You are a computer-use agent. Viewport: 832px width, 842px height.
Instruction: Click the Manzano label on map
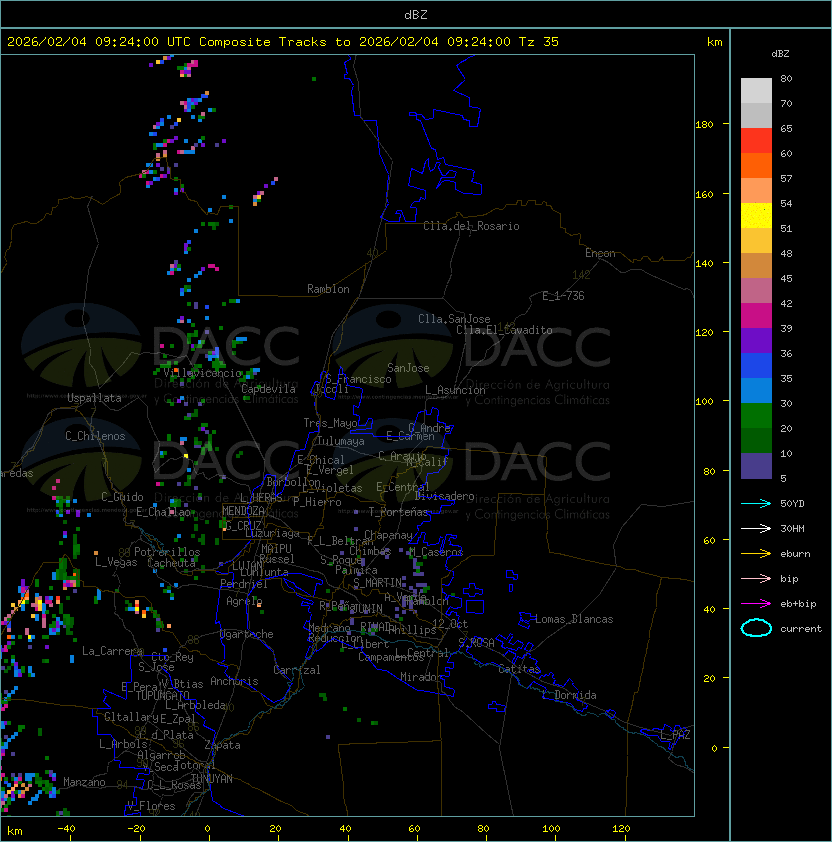click(x=84, y=782)
